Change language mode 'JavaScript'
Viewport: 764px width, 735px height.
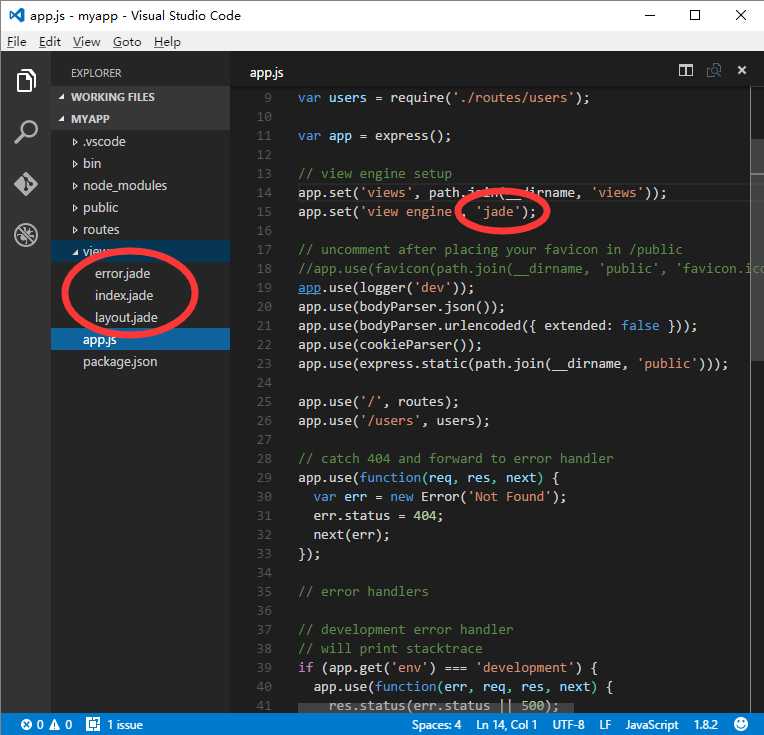click(651, 725)
